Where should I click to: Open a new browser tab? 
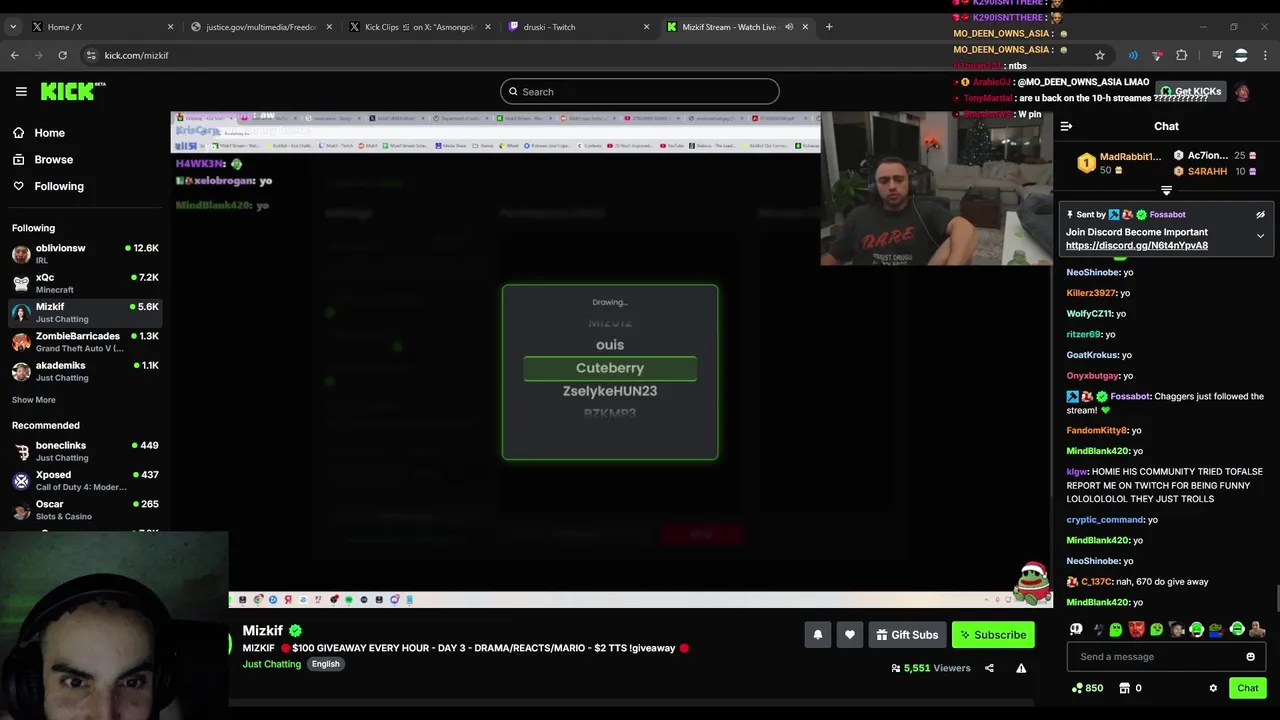click(x=829, y=27)
